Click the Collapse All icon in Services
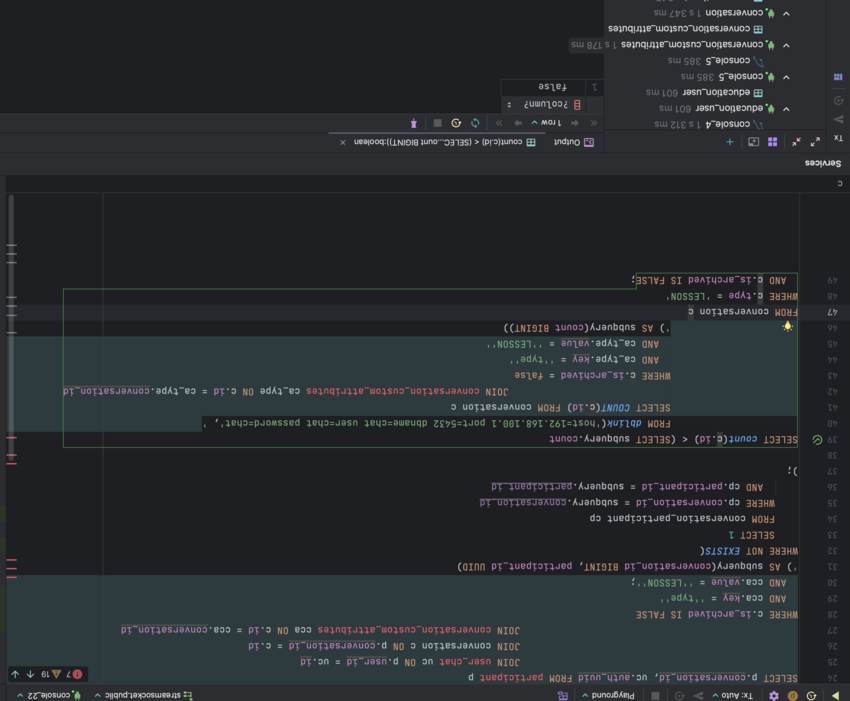Viewport: 850px width, 701px height. pyautogui.click(x=796, y=142)
